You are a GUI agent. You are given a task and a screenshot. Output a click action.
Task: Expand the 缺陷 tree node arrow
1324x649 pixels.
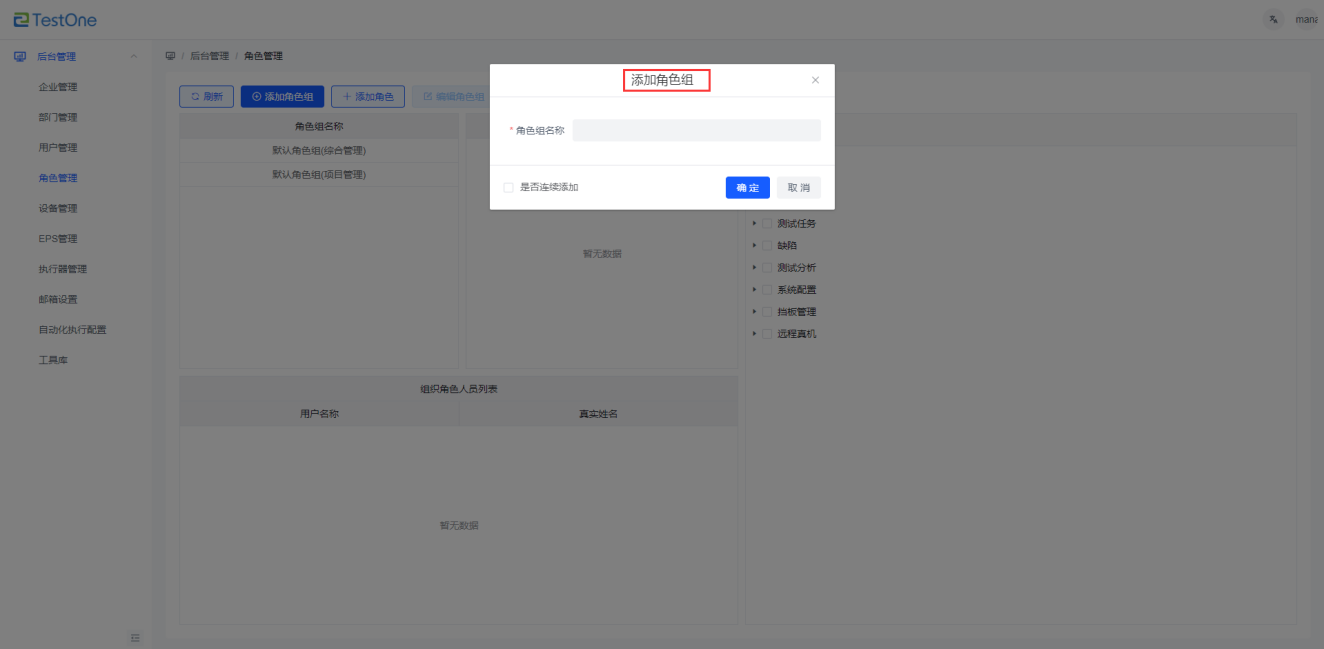pos(754,245)
